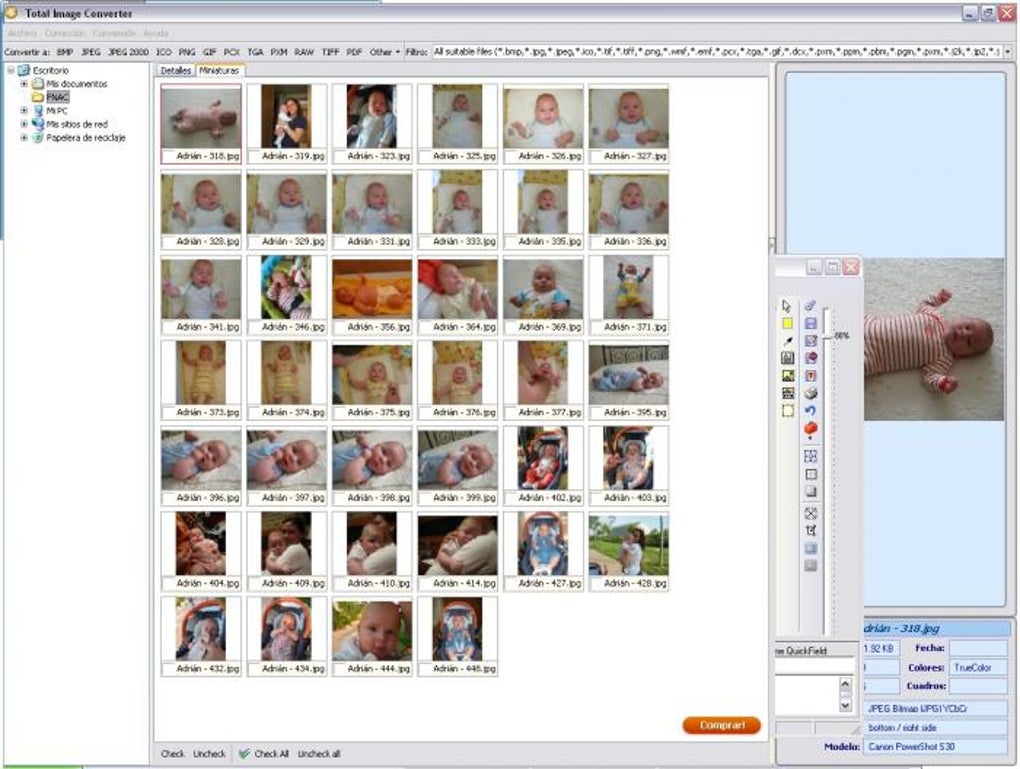The image size is (1020, 769).
Task: Click the Uncheck all button
Action: pyautogui.click(x=319, y=754)
